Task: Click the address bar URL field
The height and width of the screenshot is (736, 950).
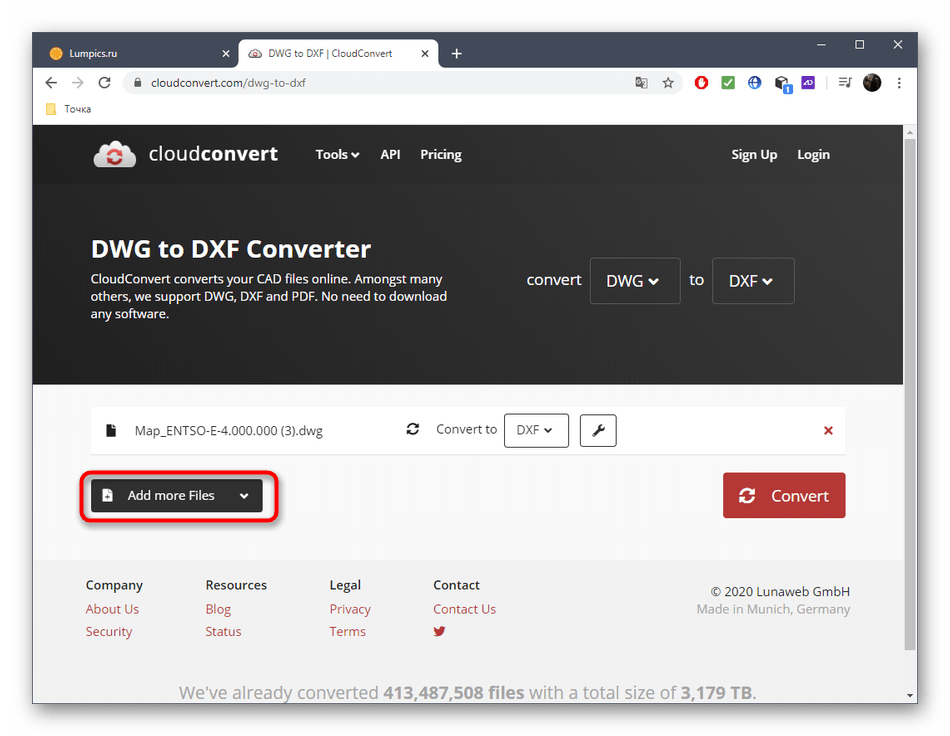Action: click(x=380, y=83)
